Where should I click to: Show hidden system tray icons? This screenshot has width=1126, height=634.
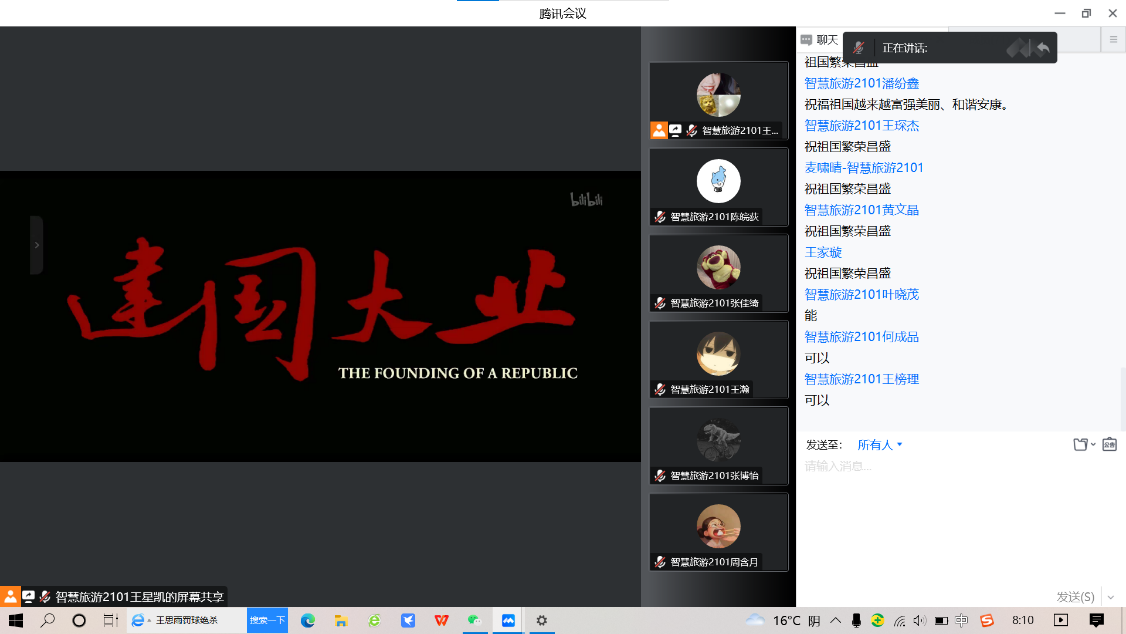tap(835, 620)
